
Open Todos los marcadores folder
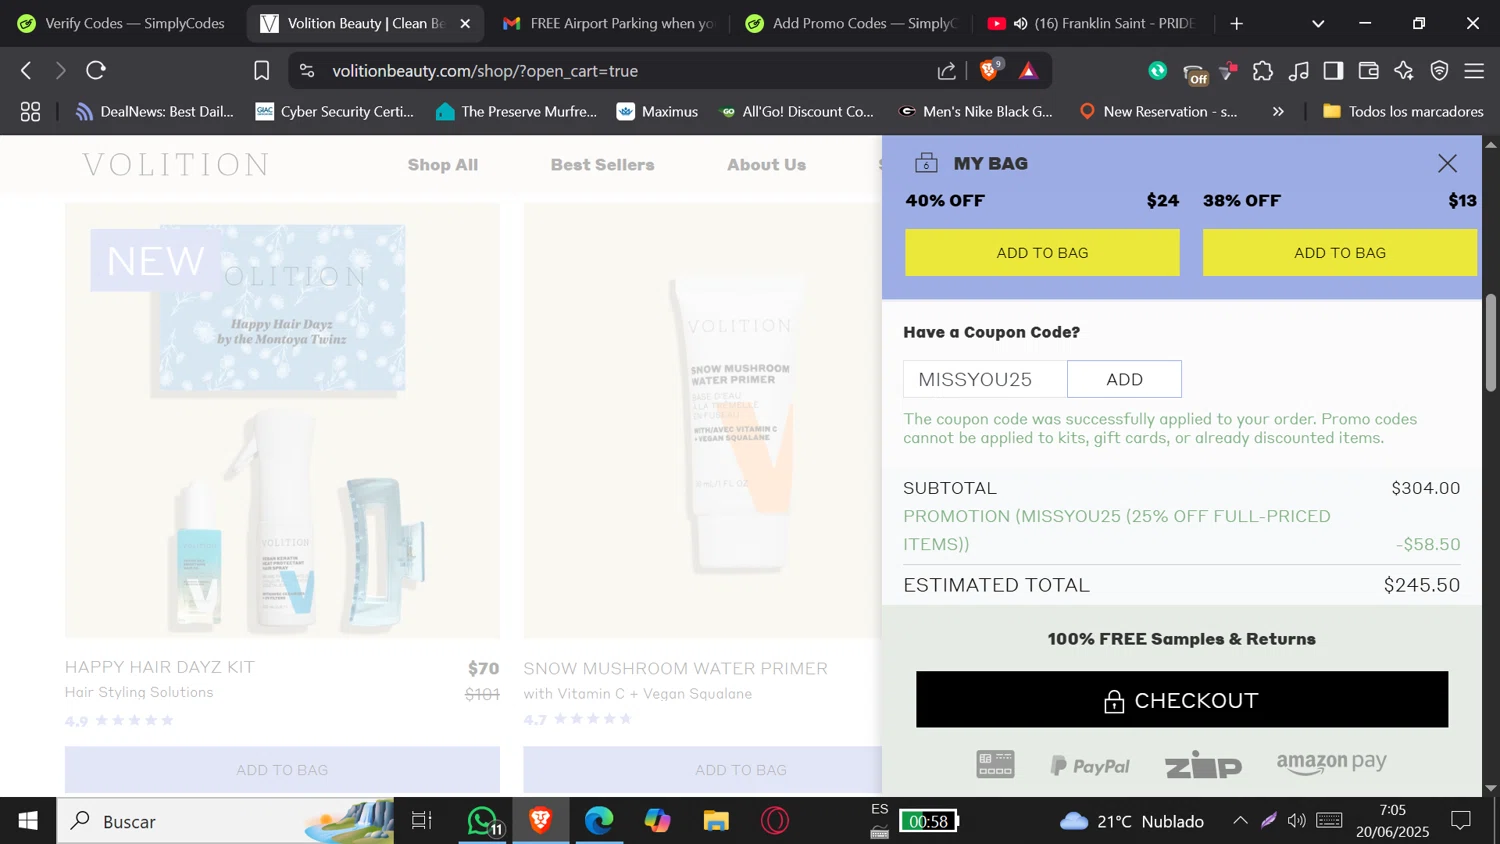[x=1403, y=112]
